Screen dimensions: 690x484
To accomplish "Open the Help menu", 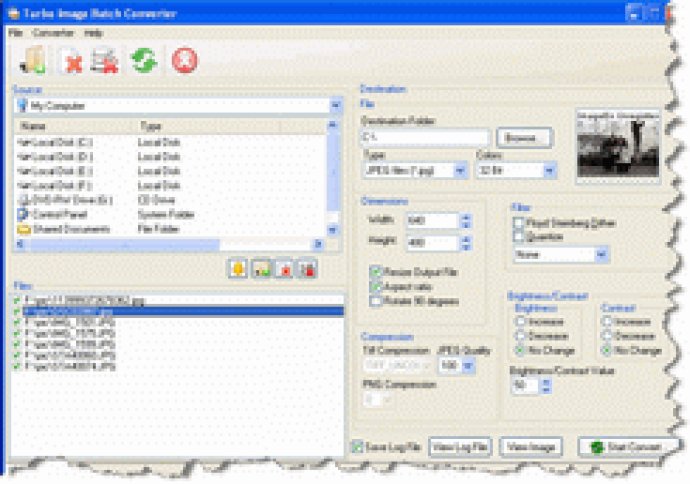I will click(x=93, y=33).
